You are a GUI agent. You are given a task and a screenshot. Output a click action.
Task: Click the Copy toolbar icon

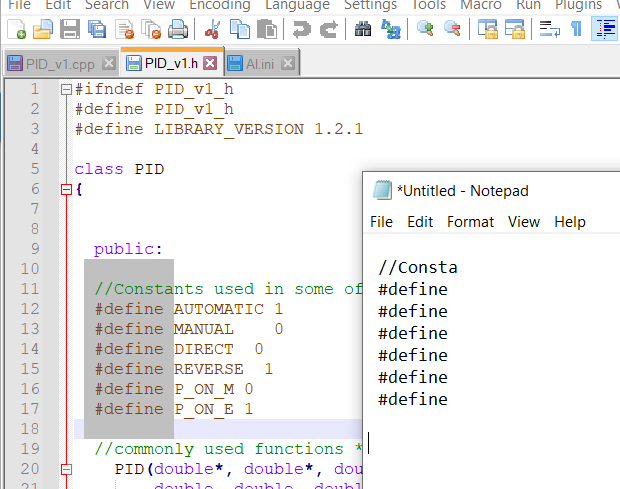(240, 30)
